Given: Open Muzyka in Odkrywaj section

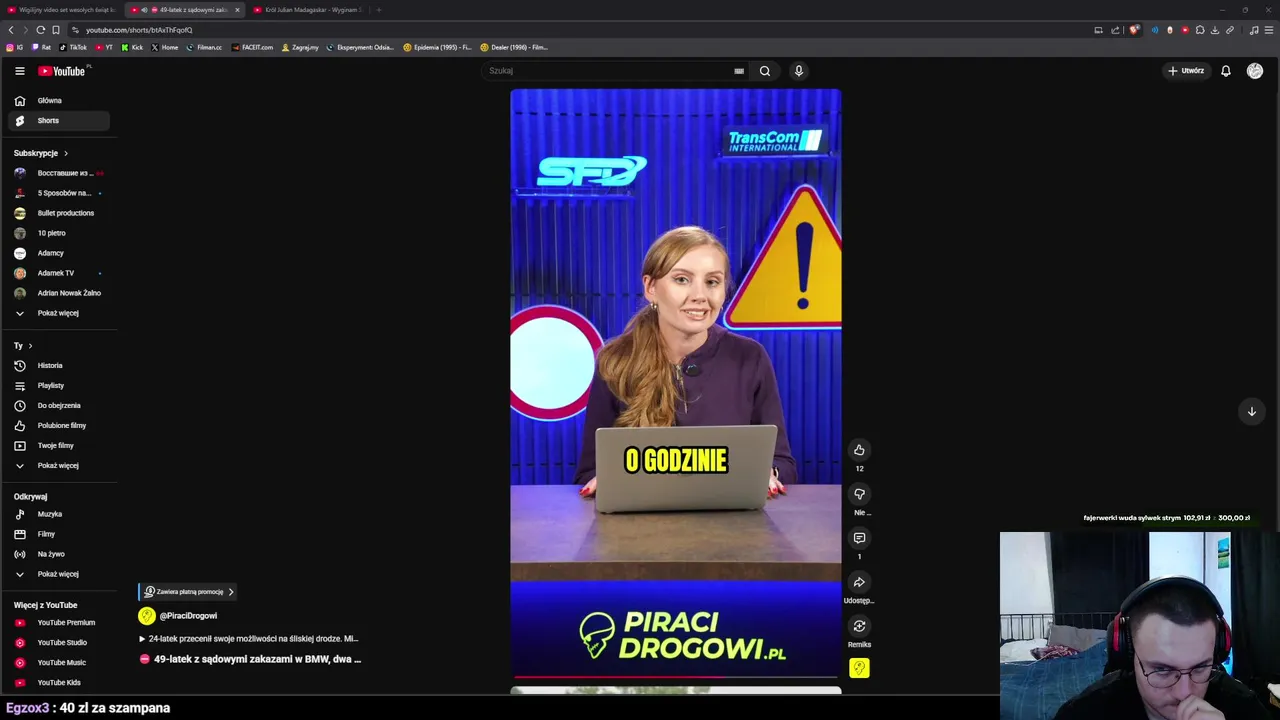Looking at the screenshot, I should click(x=58, y=514).
